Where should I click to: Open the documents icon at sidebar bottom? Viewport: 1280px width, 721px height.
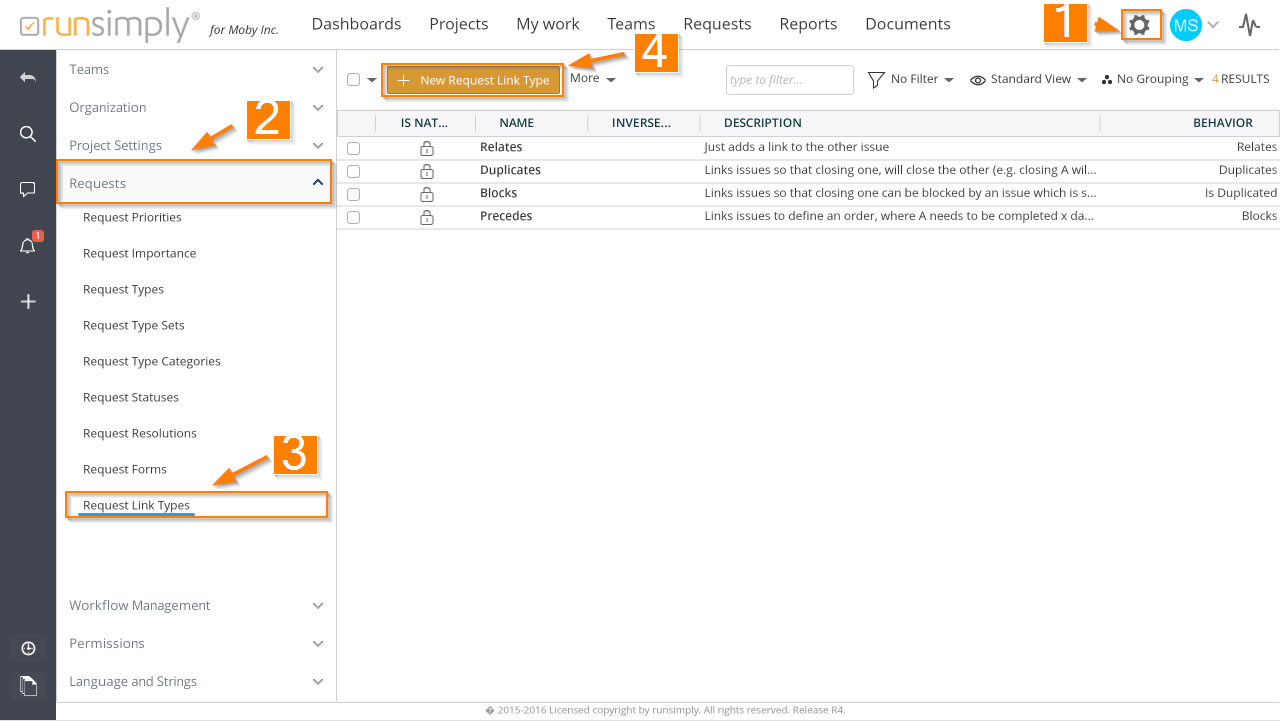(x=28, y=685)
